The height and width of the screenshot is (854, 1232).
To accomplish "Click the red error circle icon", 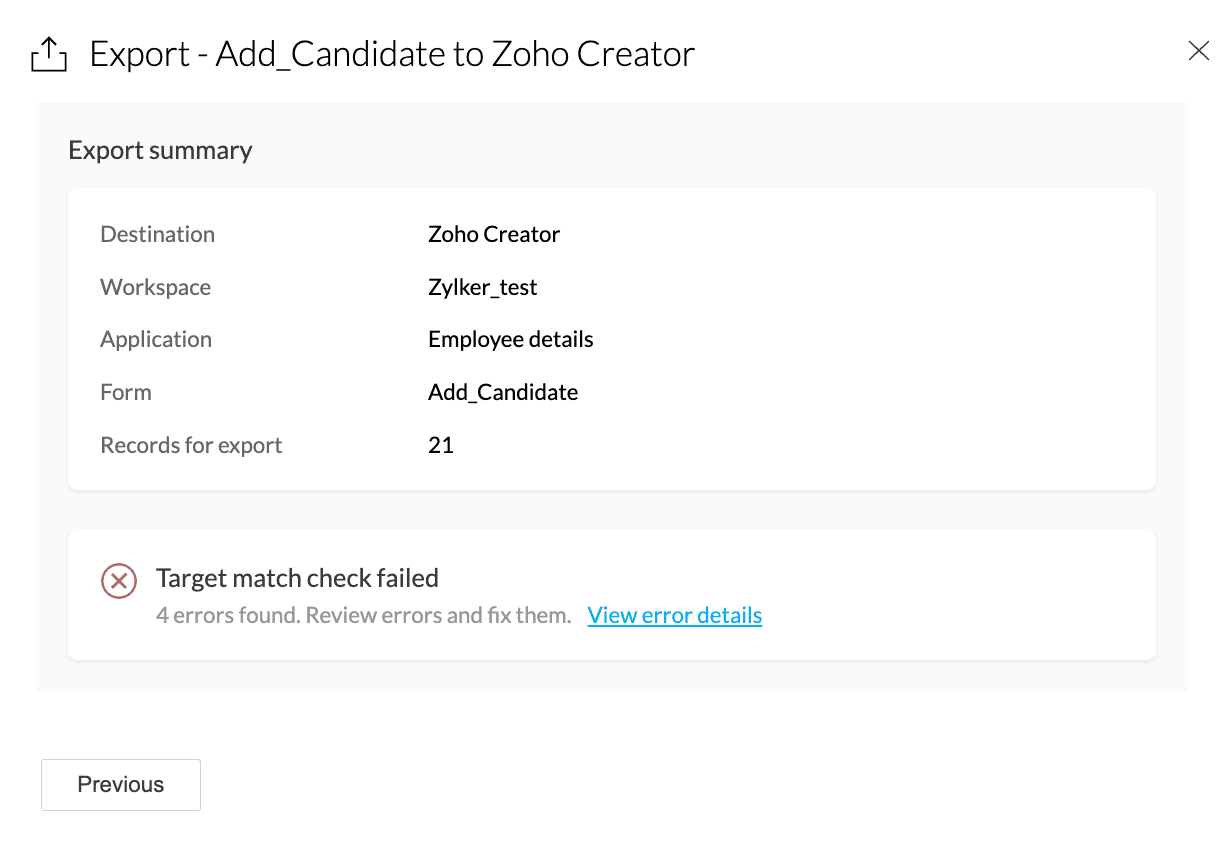I will [x=119, y=580].
